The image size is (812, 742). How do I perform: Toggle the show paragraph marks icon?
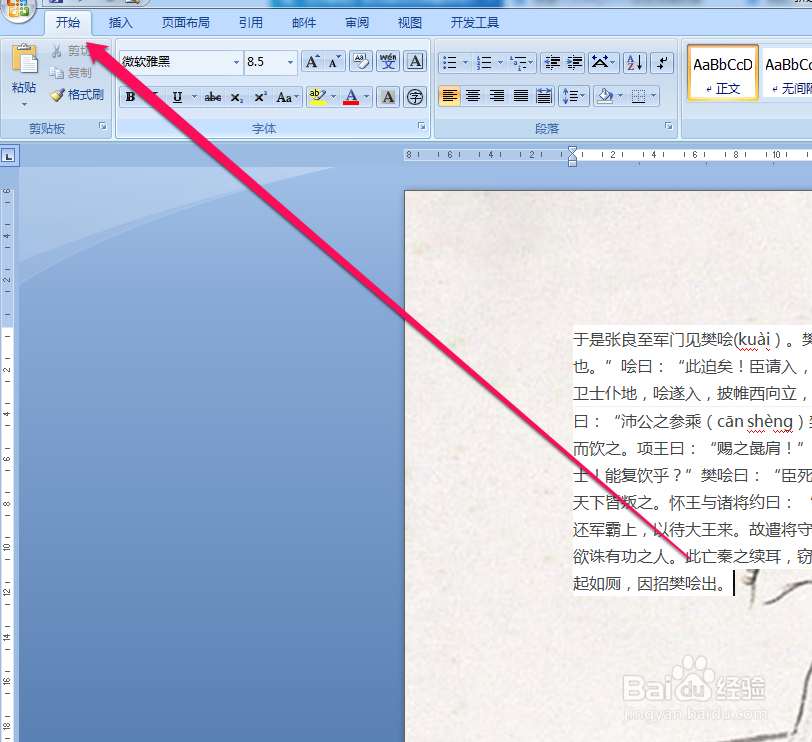[662, 63]
